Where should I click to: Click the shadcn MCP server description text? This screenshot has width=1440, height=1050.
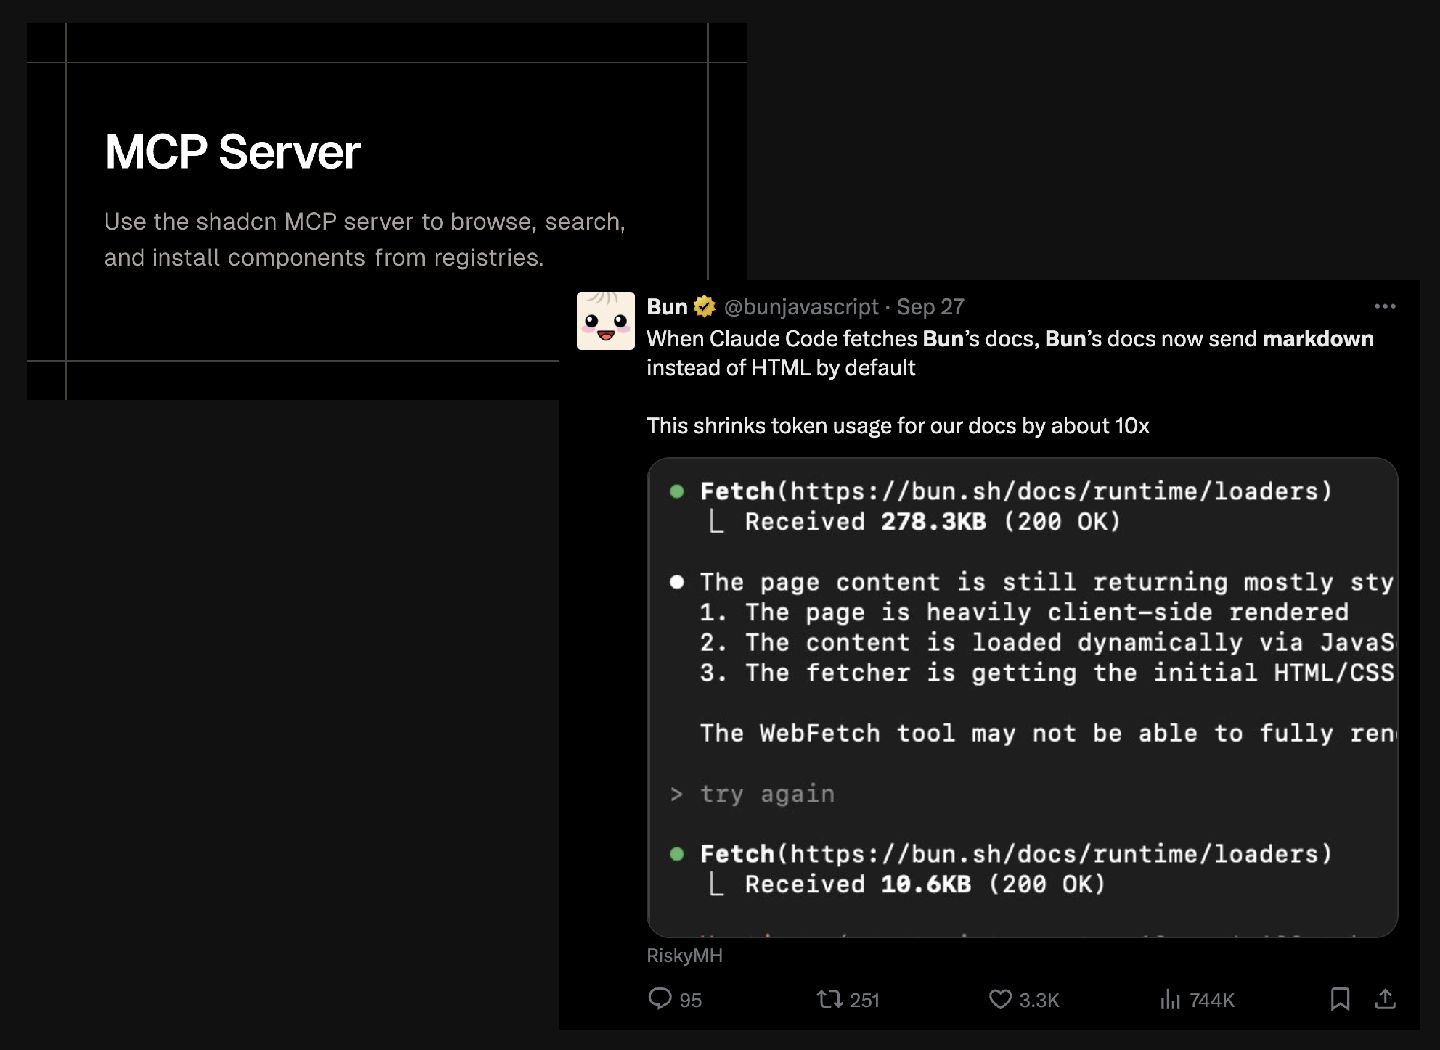[365, 240]
